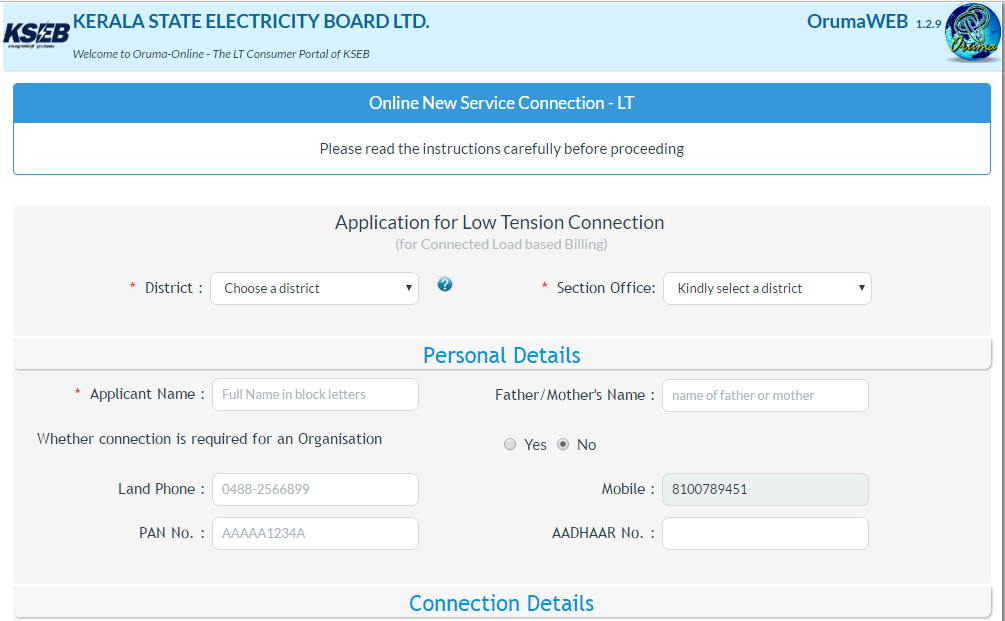Click the Land Phone input field
Viewport: 1005px width, 621px height.
[x=315, y=489]
